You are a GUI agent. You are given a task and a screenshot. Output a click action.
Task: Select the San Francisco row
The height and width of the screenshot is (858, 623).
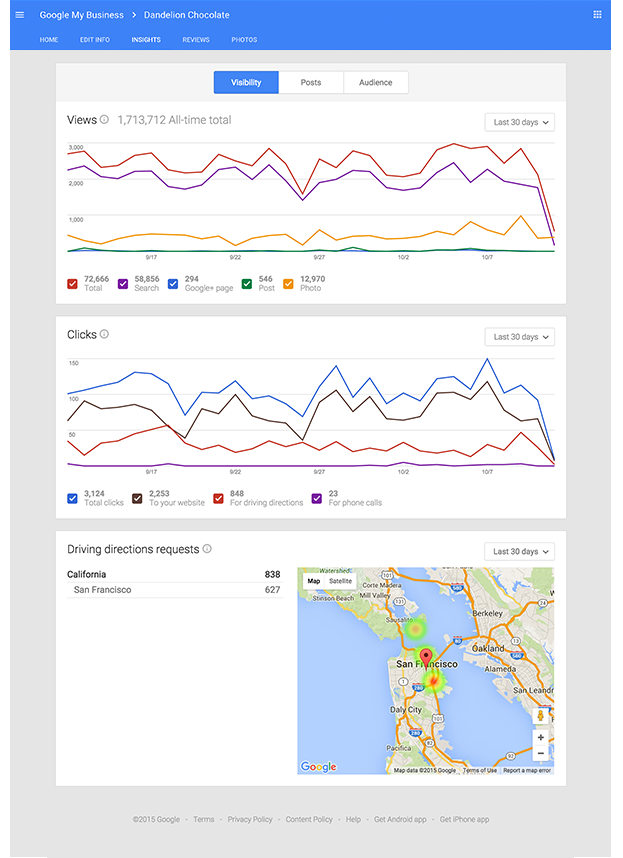click(x=174, y=590)
